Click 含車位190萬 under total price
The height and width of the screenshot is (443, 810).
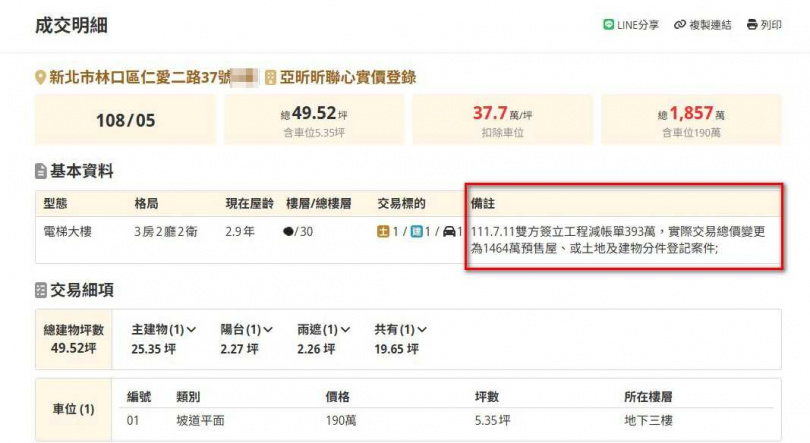tap(691, 133)
